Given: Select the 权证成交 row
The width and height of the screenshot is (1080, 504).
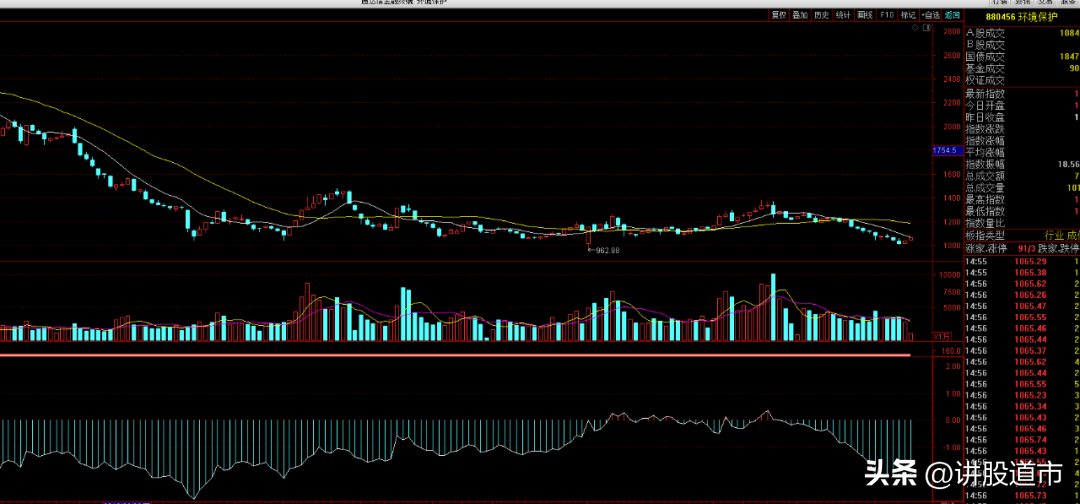Looking at the screenshot, I should click(1022, 80).
